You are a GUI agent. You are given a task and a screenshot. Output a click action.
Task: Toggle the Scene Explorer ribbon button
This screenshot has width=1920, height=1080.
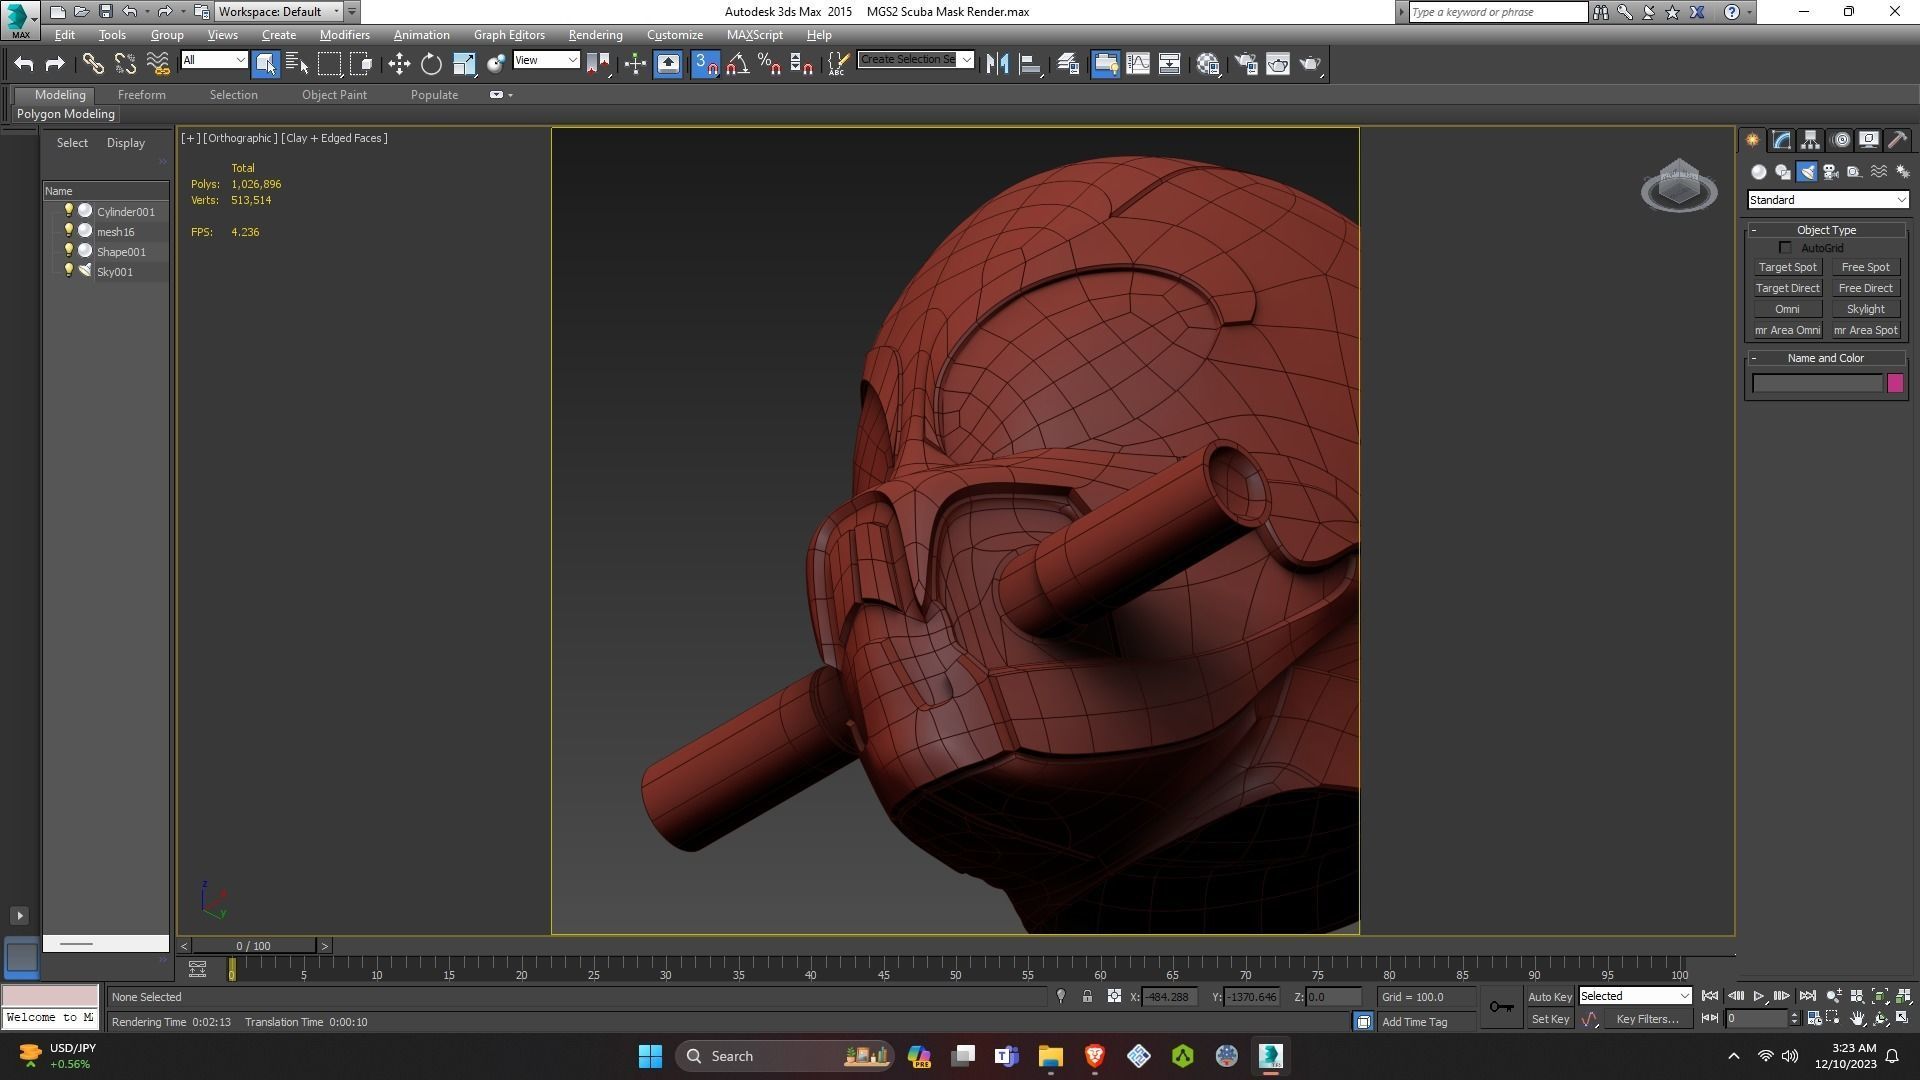(1105, 64)
